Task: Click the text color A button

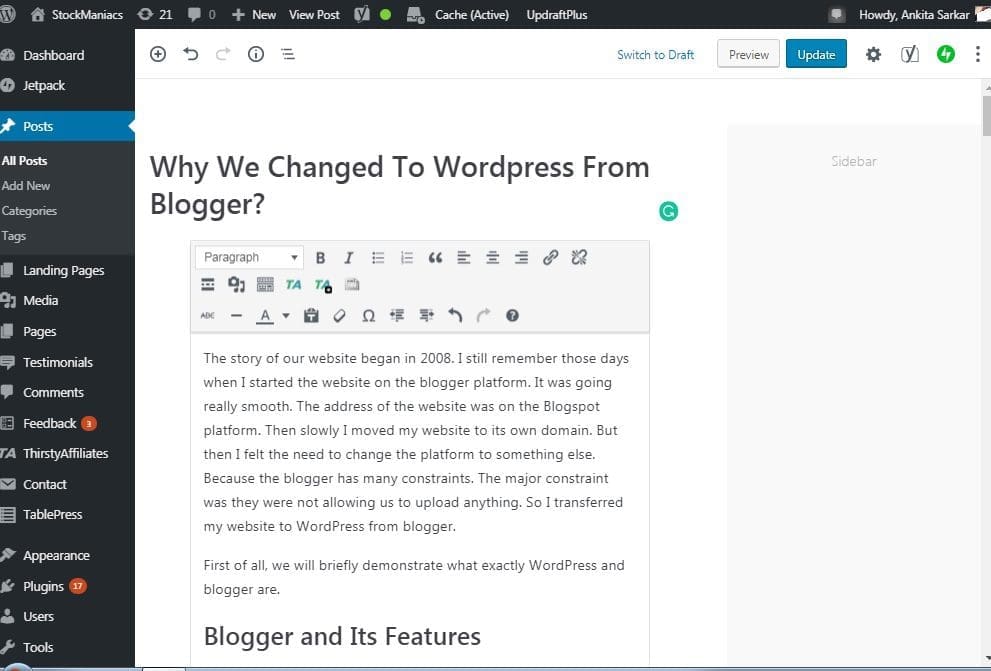Action: pyautogui.click(x=265, y=316)
